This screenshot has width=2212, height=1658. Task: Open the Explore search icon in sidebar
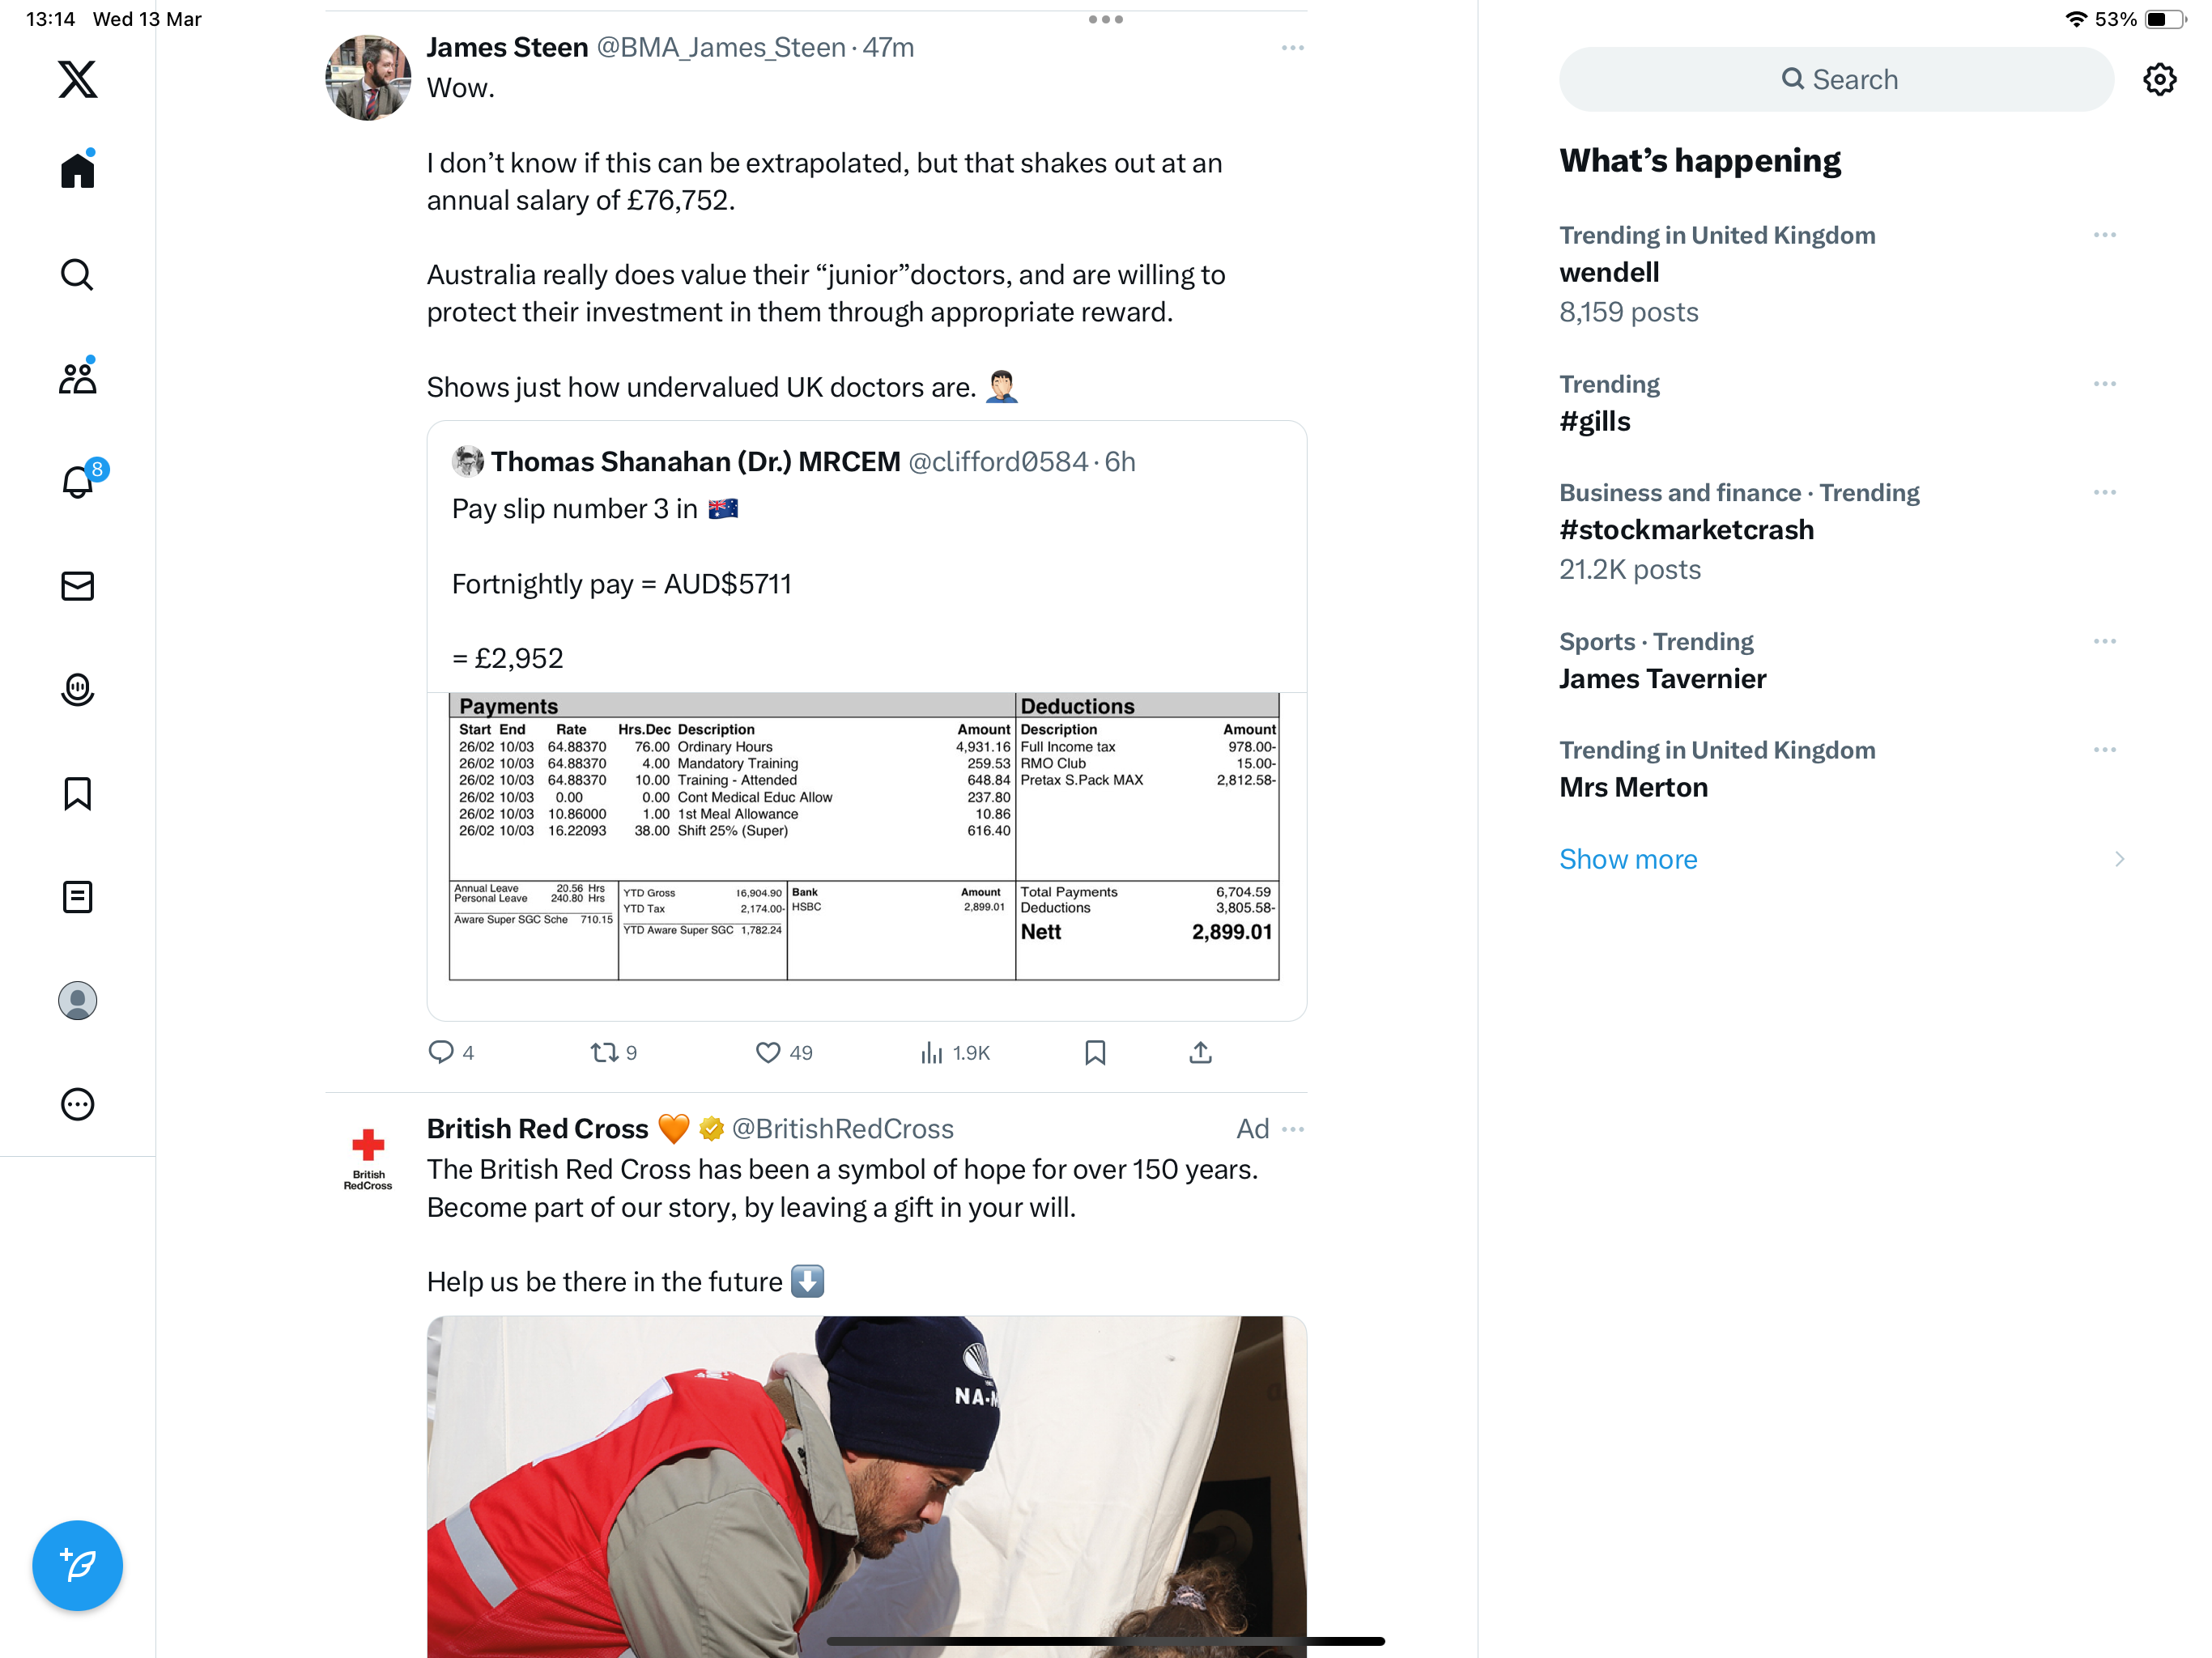77,274
